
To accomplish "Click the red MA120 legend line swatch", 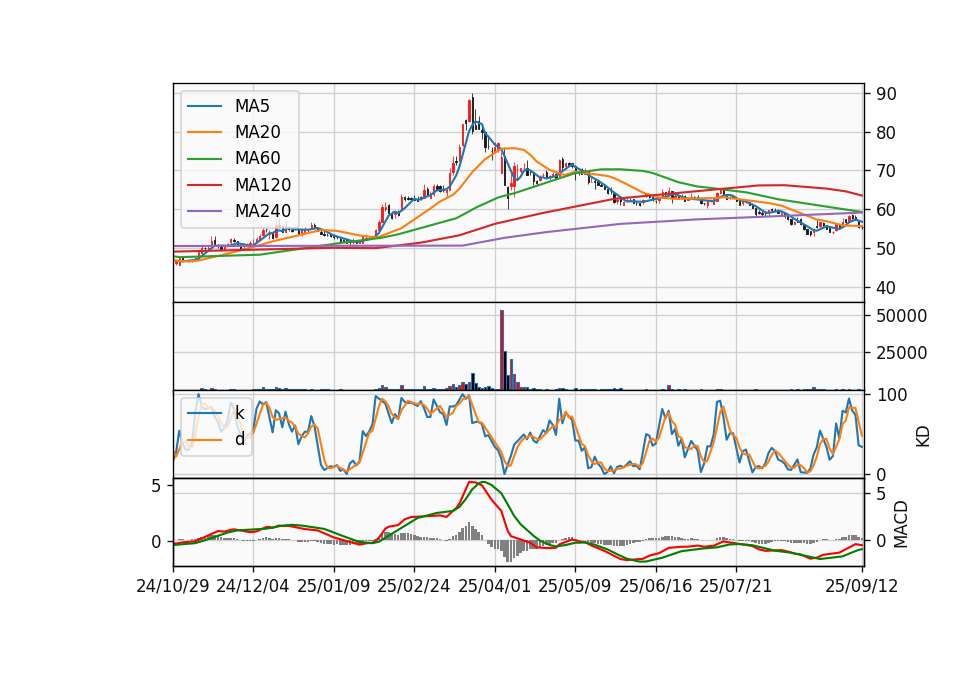I will point(204,185).
